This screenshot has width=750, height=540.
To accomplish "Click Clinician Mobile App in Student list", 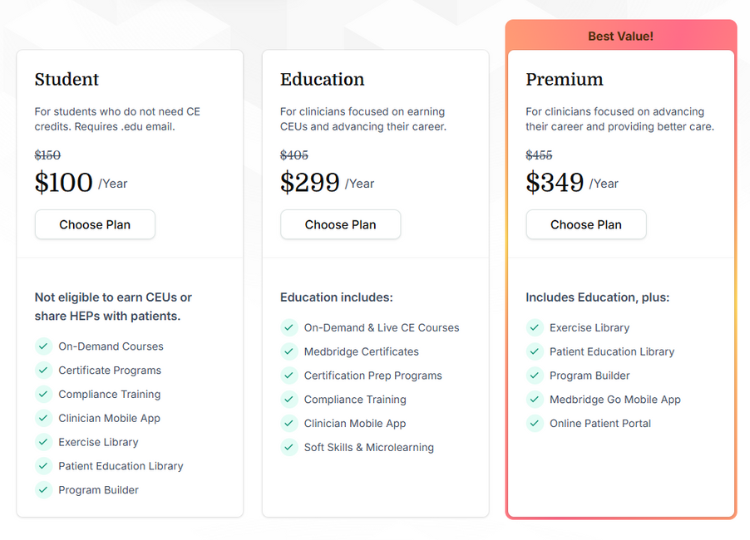I will point(109,418).
